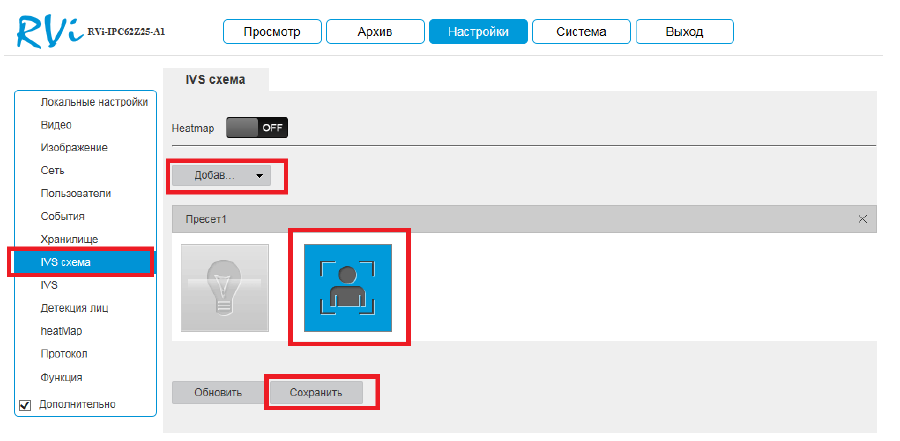Image resolution: width=900 pixels, height=441 pixels.
Task: Open the Система tab
Action: 581,32
